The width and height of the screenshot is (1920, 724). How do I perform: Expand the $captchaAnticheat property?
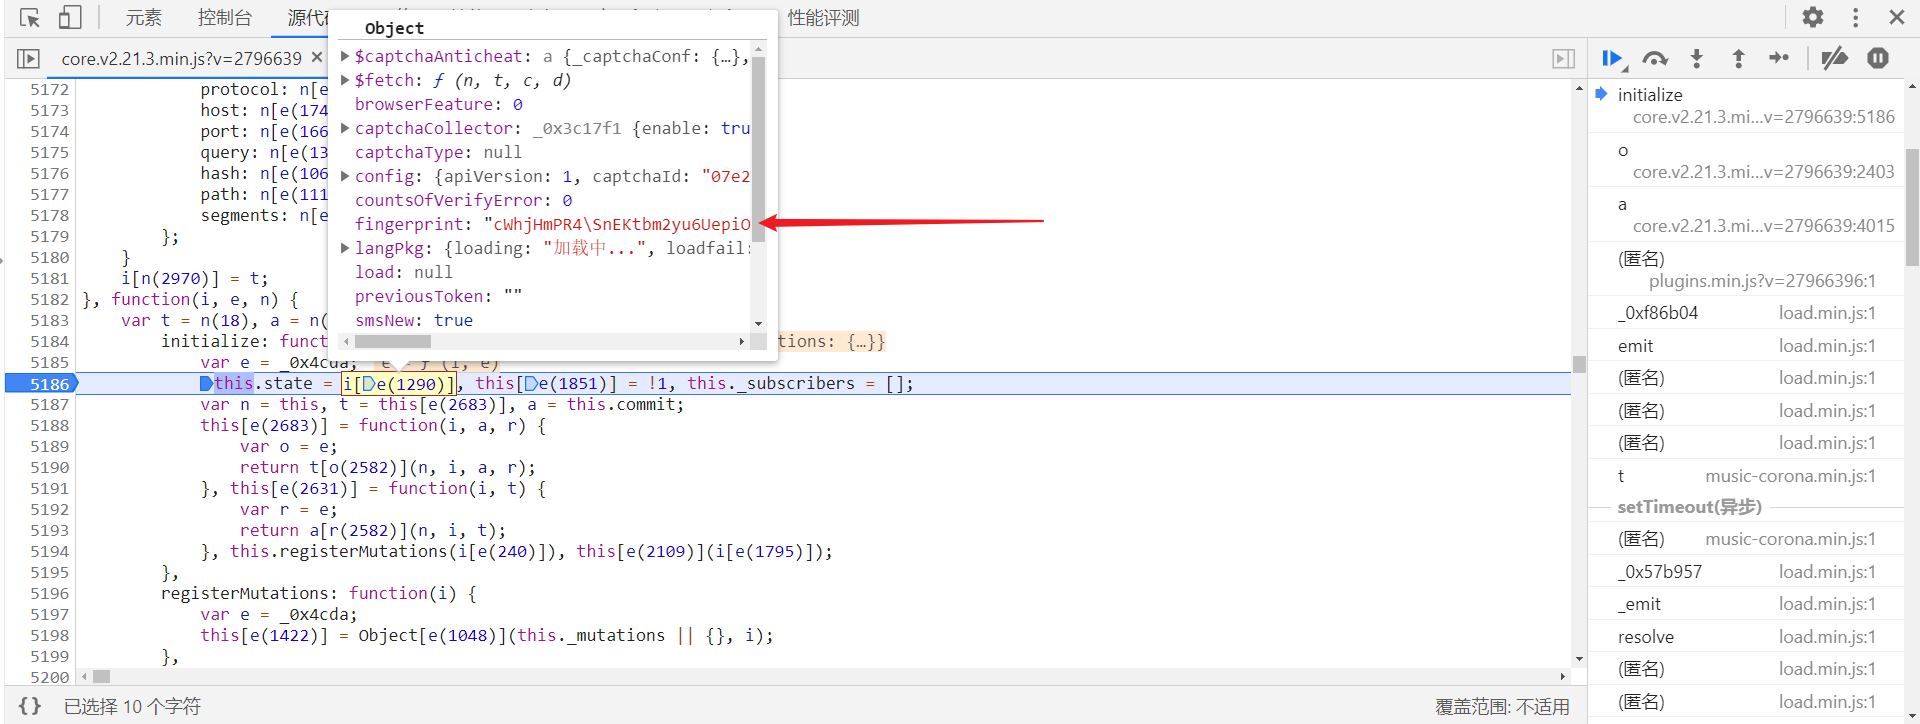(345, 56)
